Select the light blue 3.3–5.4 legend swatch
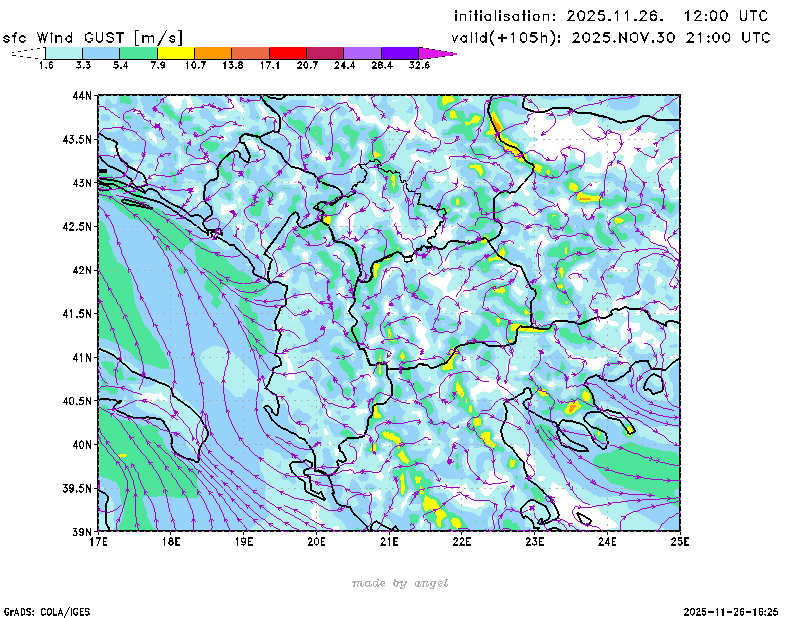The height and width of the screenshot is (618, 800). [101, 52]
